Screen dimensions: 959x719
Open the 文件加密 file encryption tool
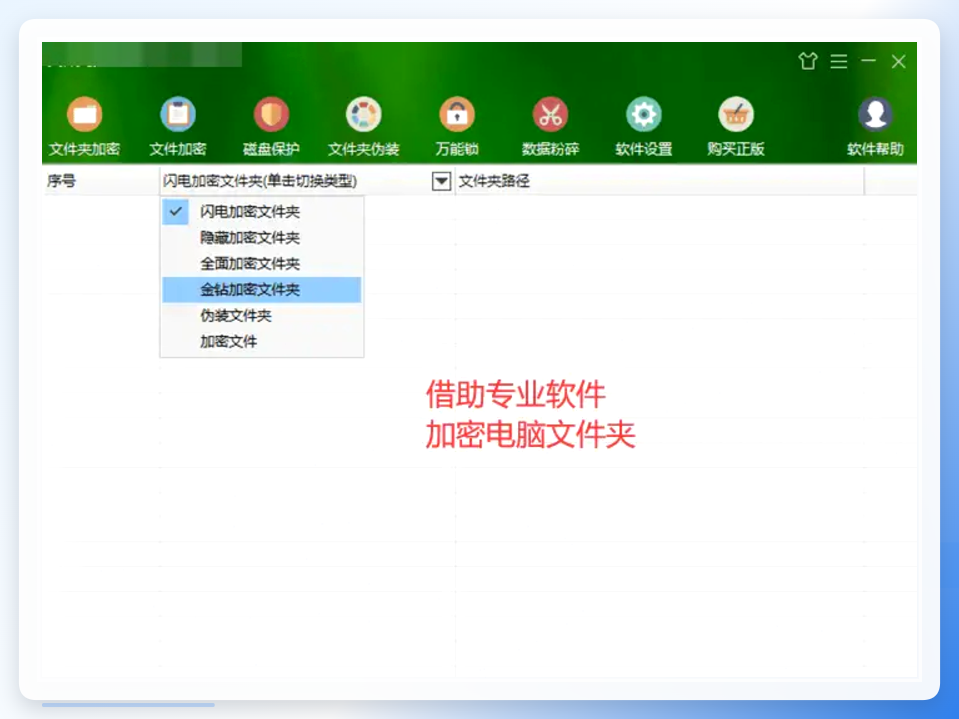click(178, 127)
